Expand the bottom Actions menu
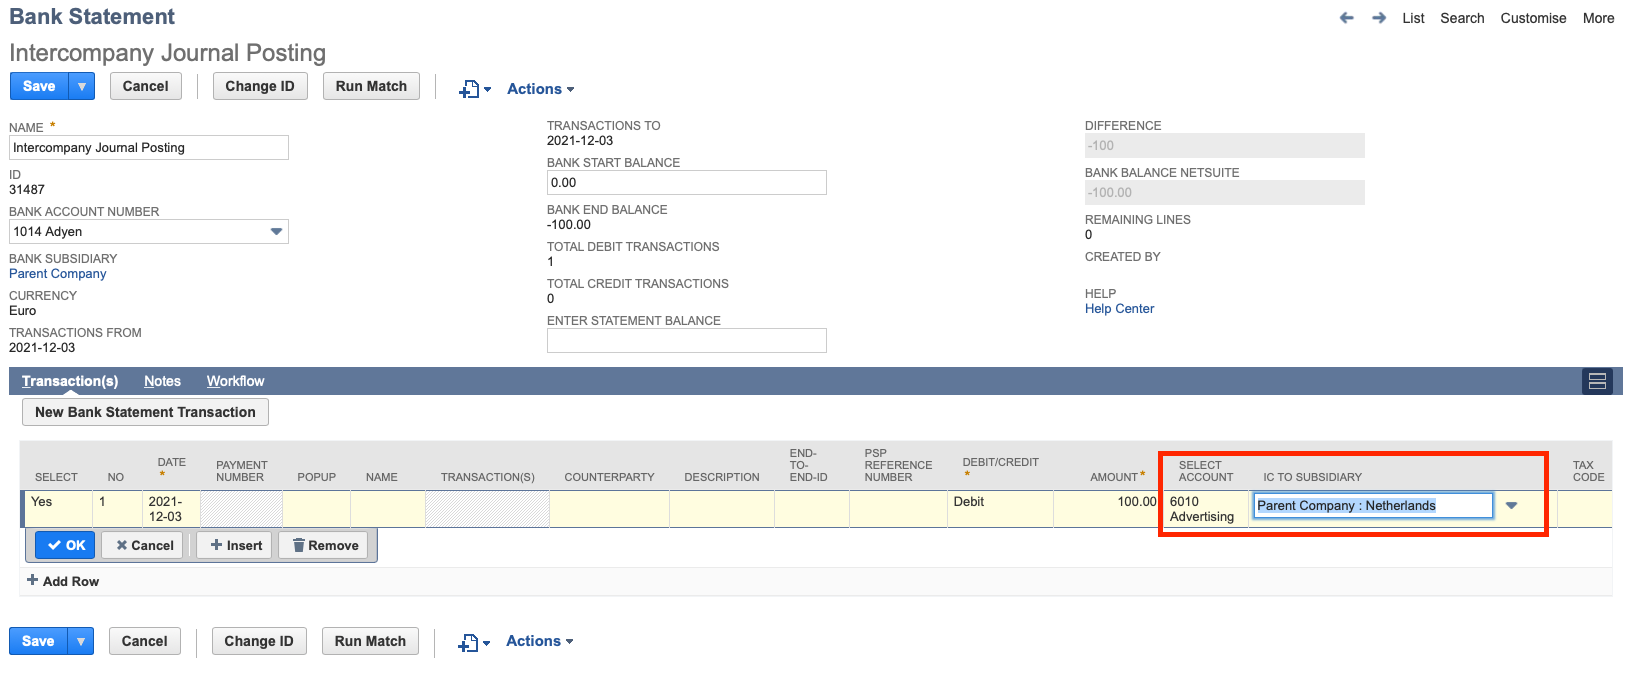 tap(539, 641)
